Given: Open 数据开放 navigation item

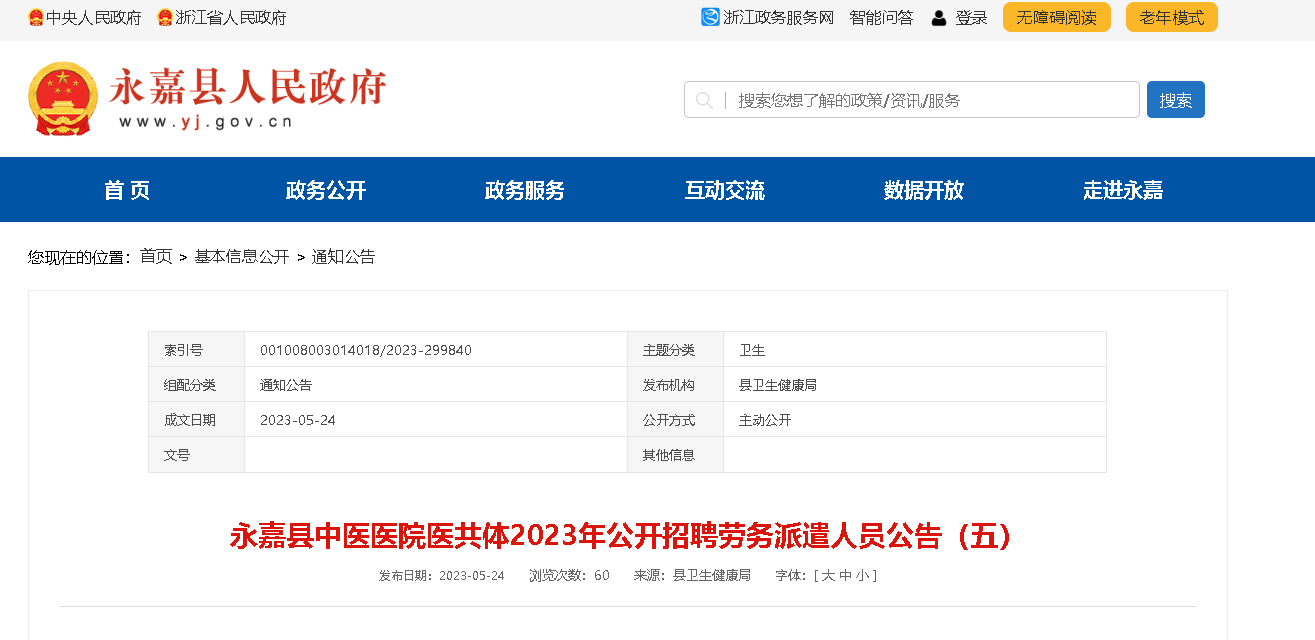Looking at the screenshot, I should click(x=923, y=190).
